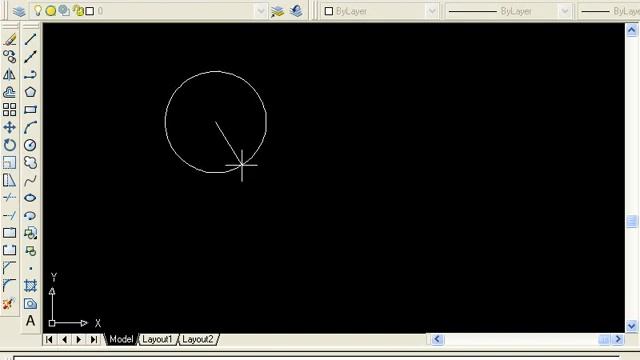
Task: Select the Erase tool
Action: click(x=9, y=40)
